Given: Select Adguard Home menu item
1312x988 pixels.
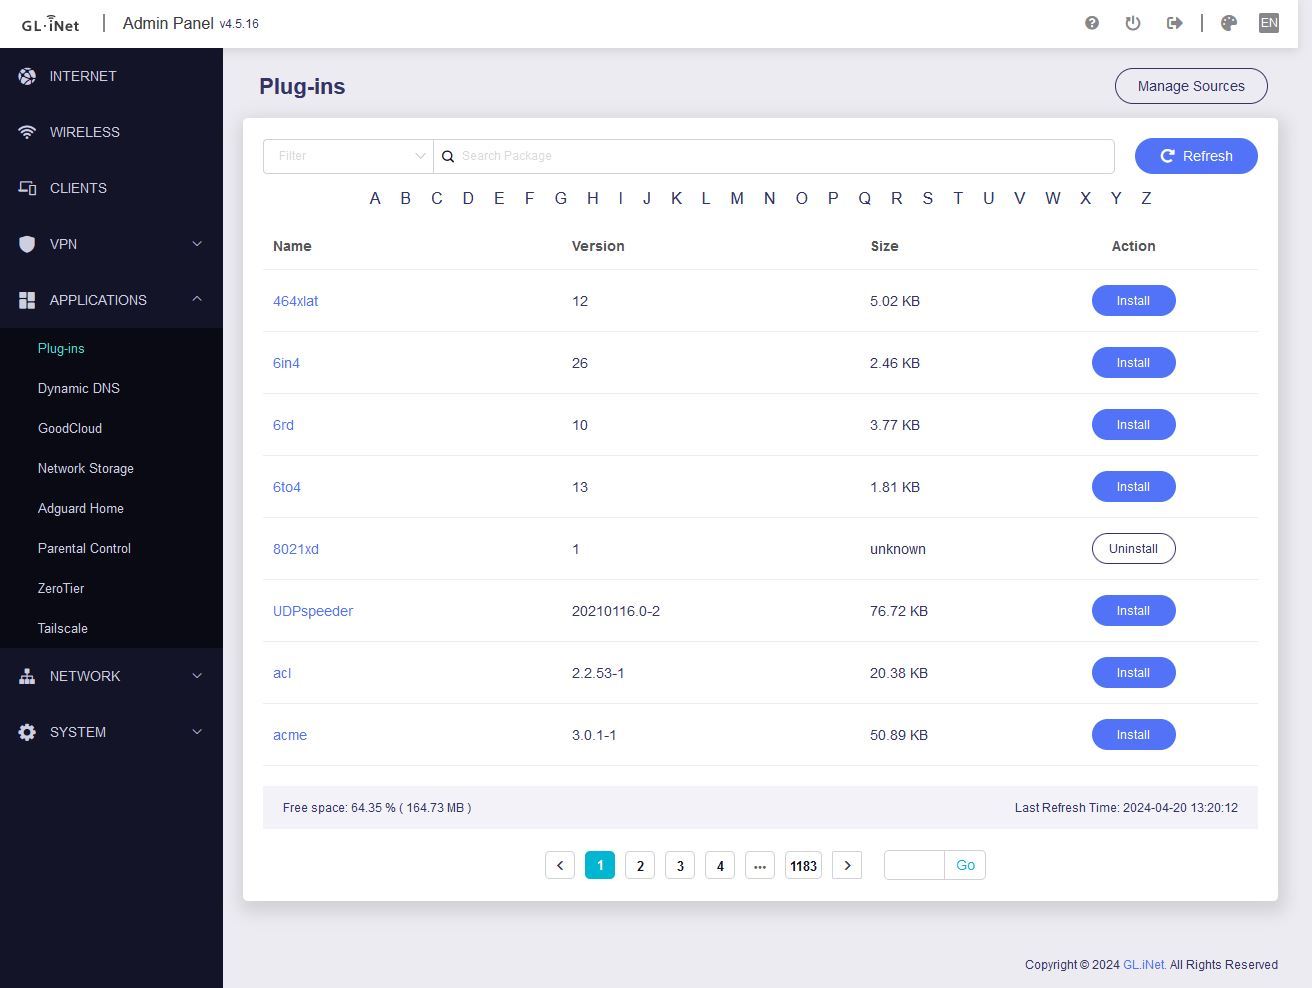Looking at the screenshot, I should point(81,508).
